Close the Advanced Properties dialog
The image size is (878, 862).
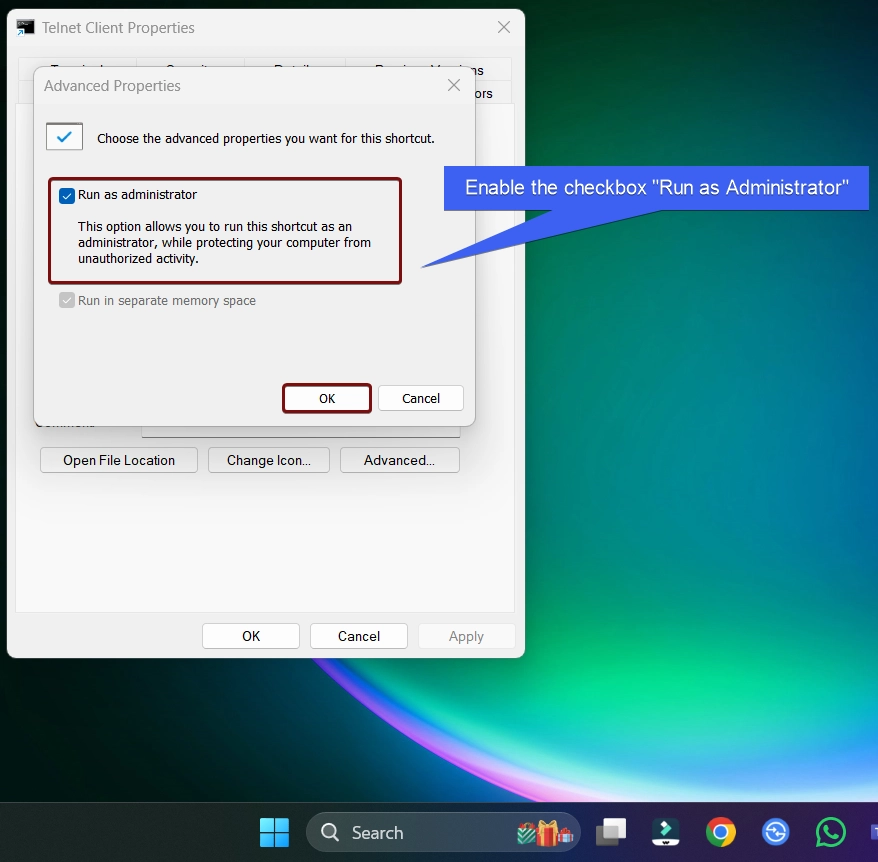pyautogui.click(x=454, y=85)
